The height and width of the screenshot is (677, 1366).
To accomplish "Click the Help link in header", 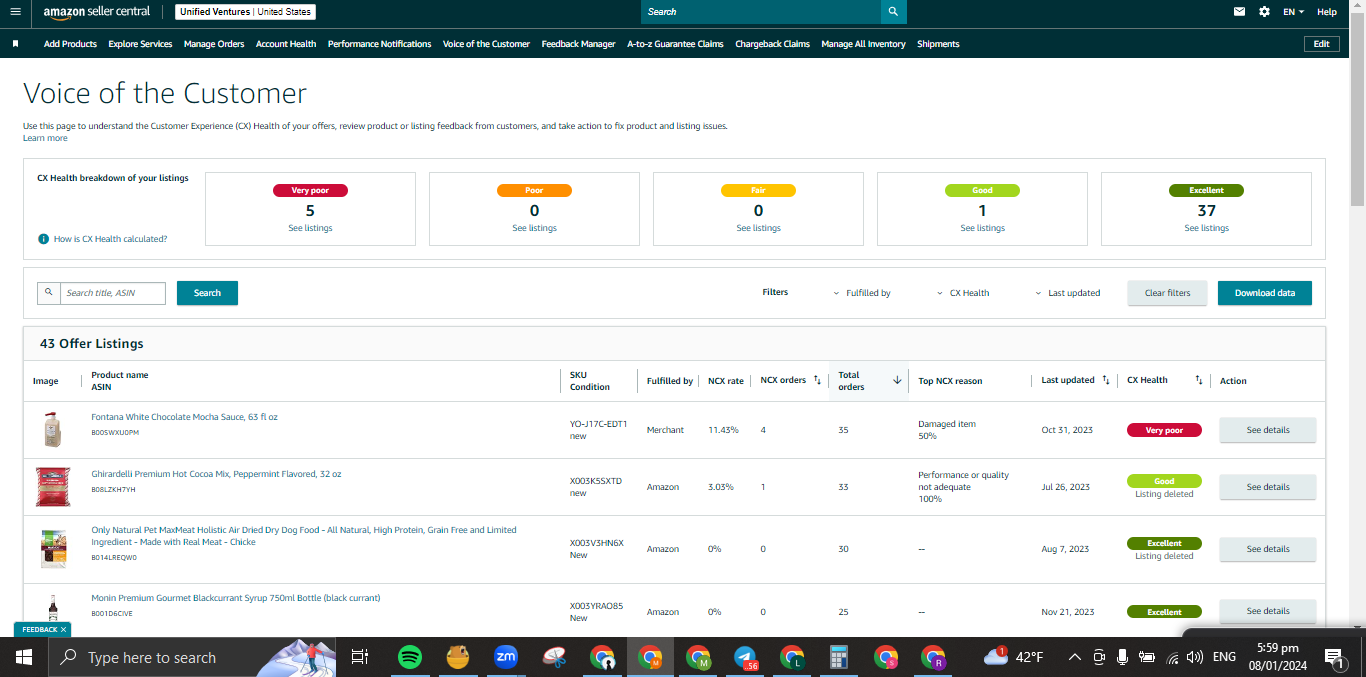I will tap(1327, 12).
